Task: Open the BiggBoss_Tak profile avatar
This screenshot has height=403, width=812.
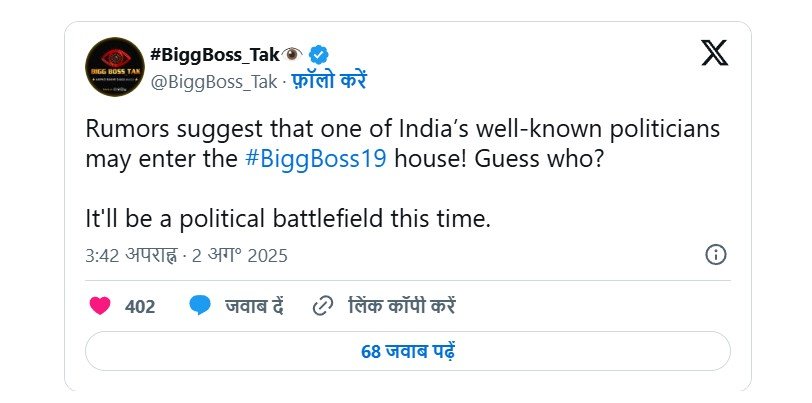Action: click(x=114, y=67)
